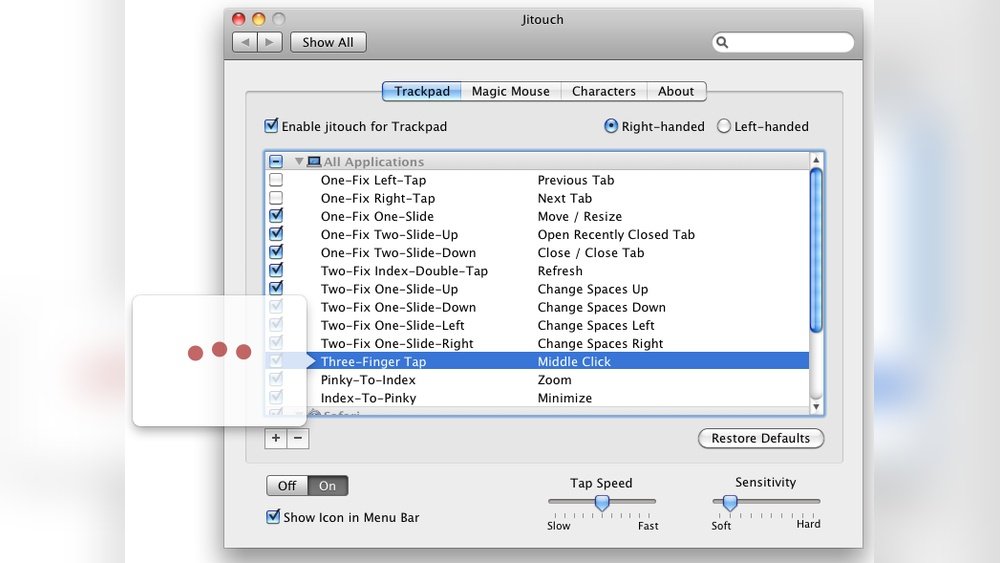
Task: Select the Three-Finger Tap row
Action: click(537, 362)
